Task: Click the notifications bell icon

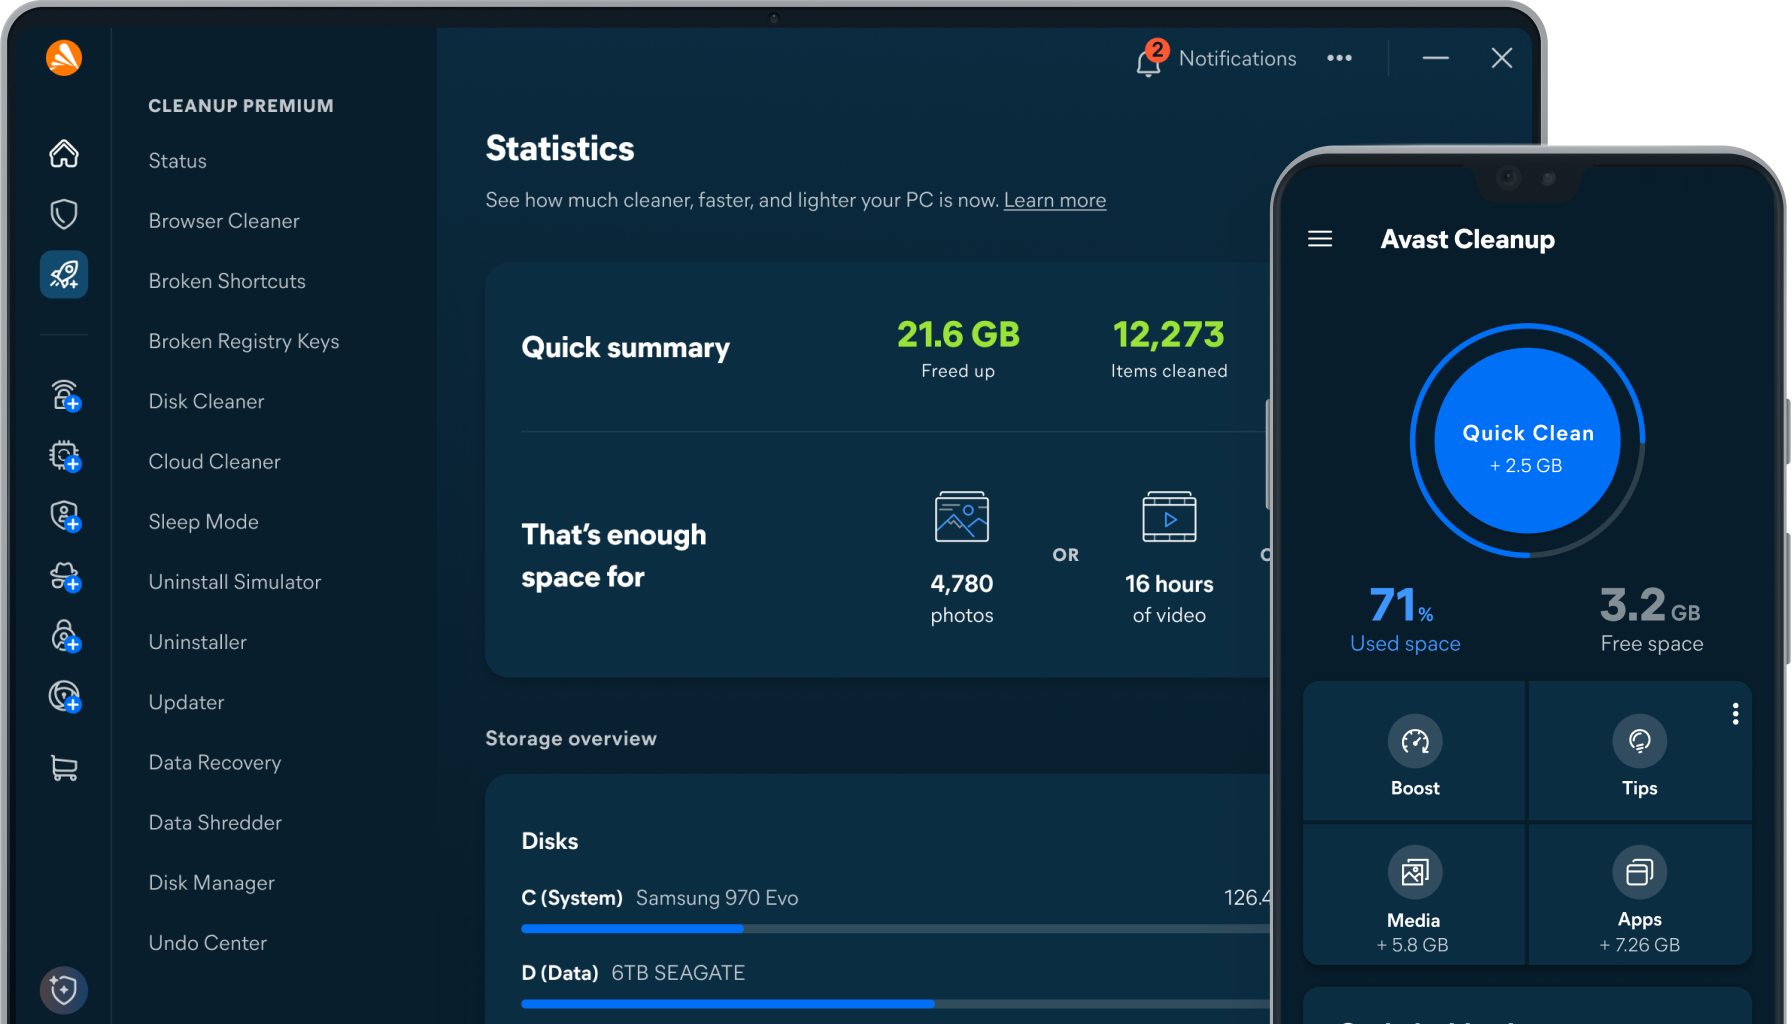Action: click(1150, 60)
